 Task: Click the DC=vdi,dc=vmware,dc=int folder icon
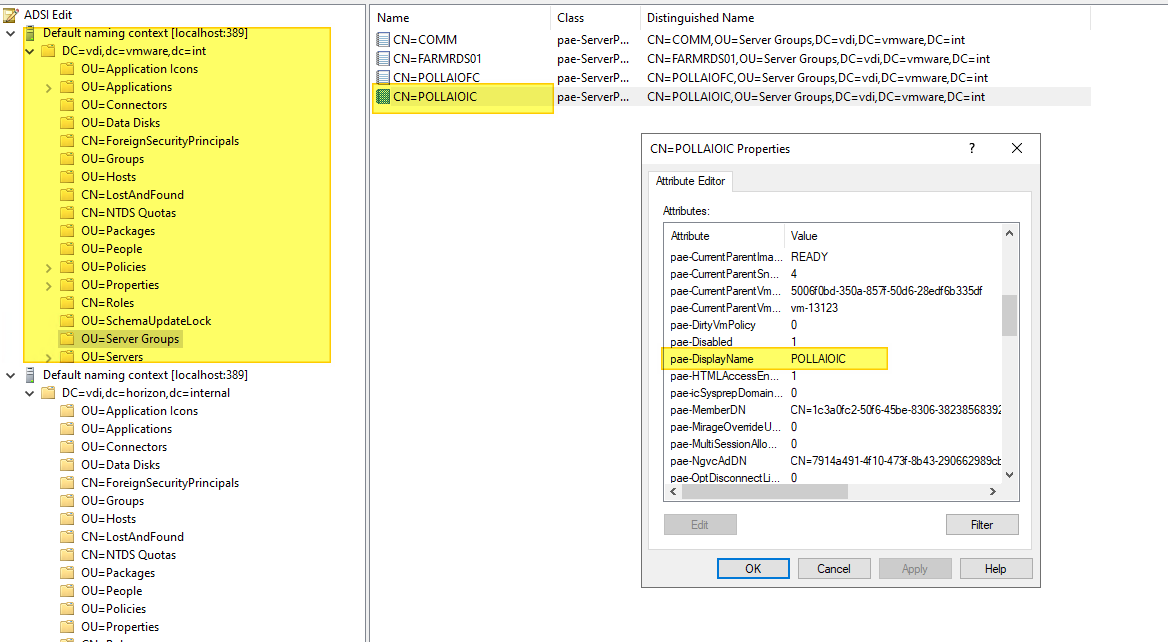tap(48, 51)
